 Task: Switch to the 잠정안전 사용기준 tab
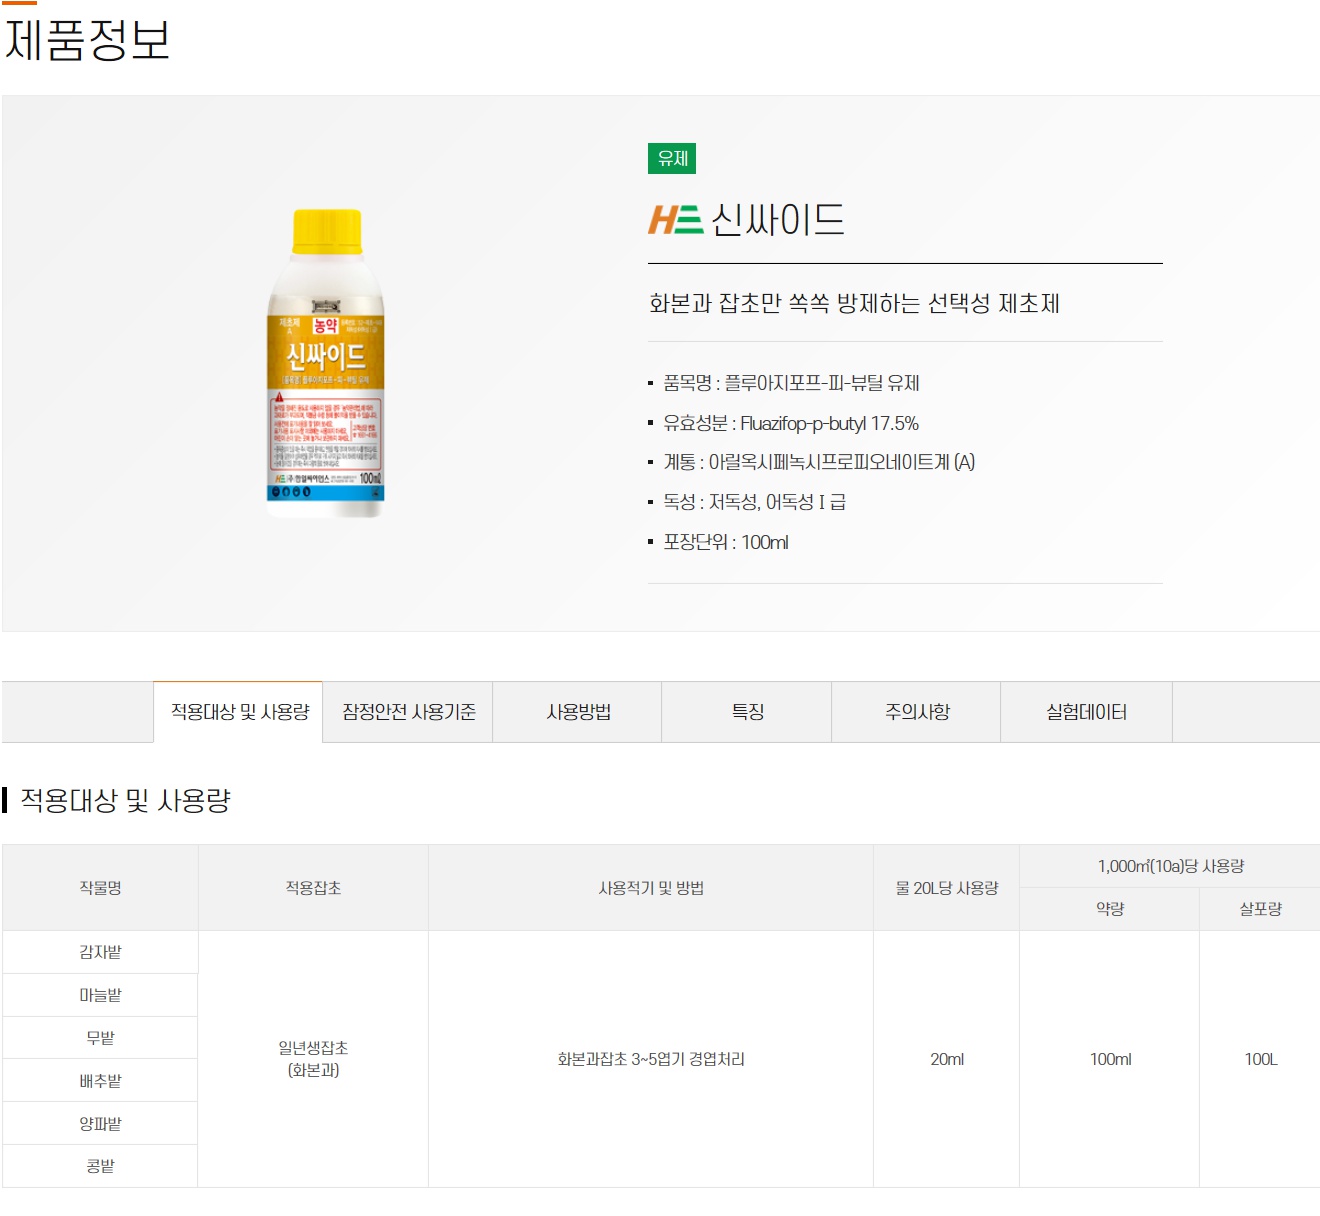coord(408,712)
